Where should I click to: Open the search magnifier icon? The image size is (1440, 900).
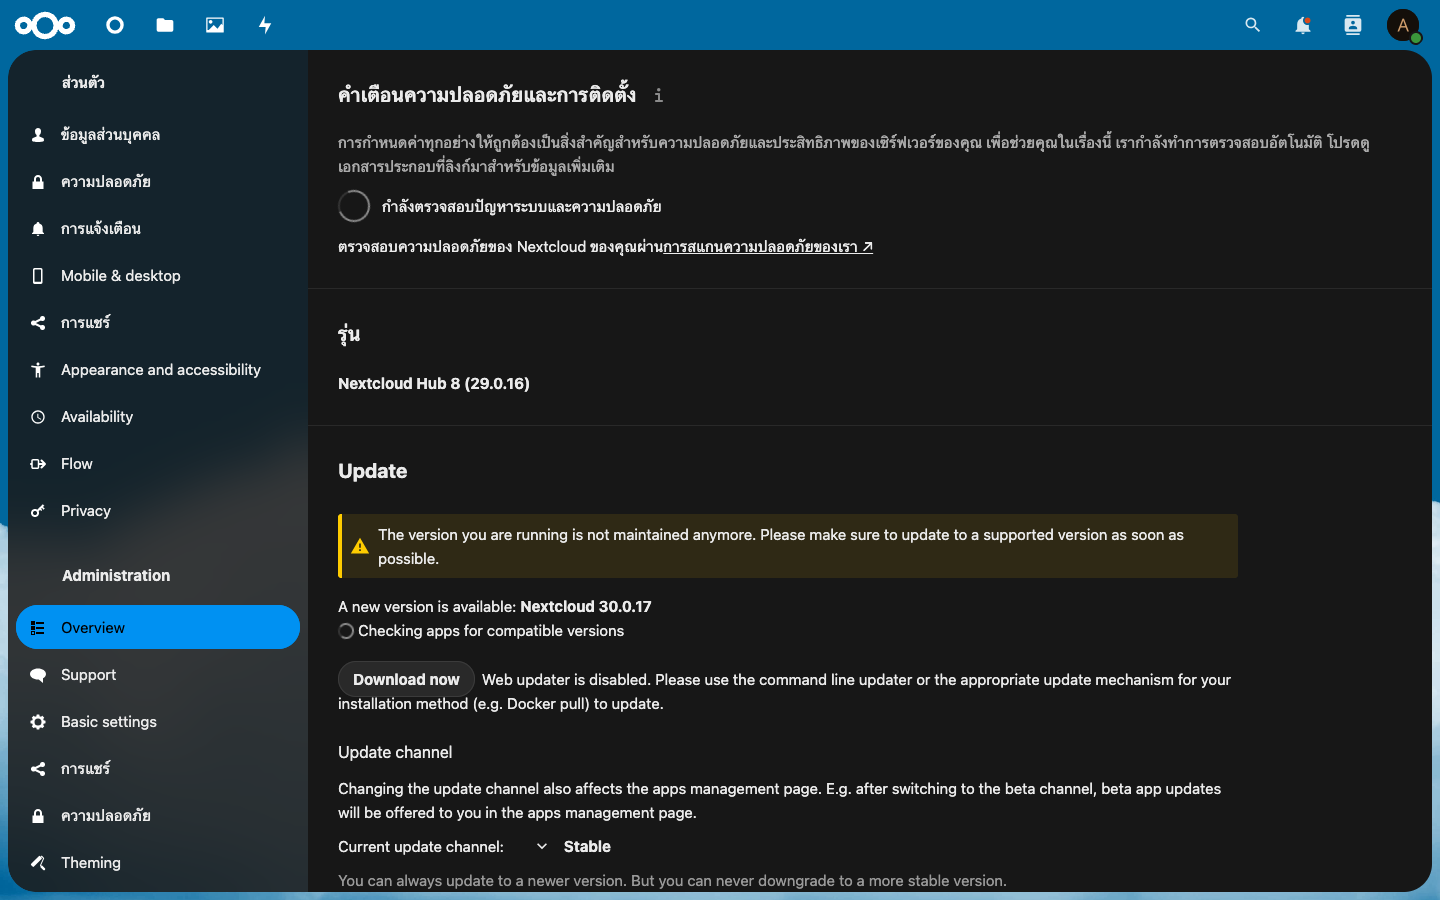[x=1252, y=25]
